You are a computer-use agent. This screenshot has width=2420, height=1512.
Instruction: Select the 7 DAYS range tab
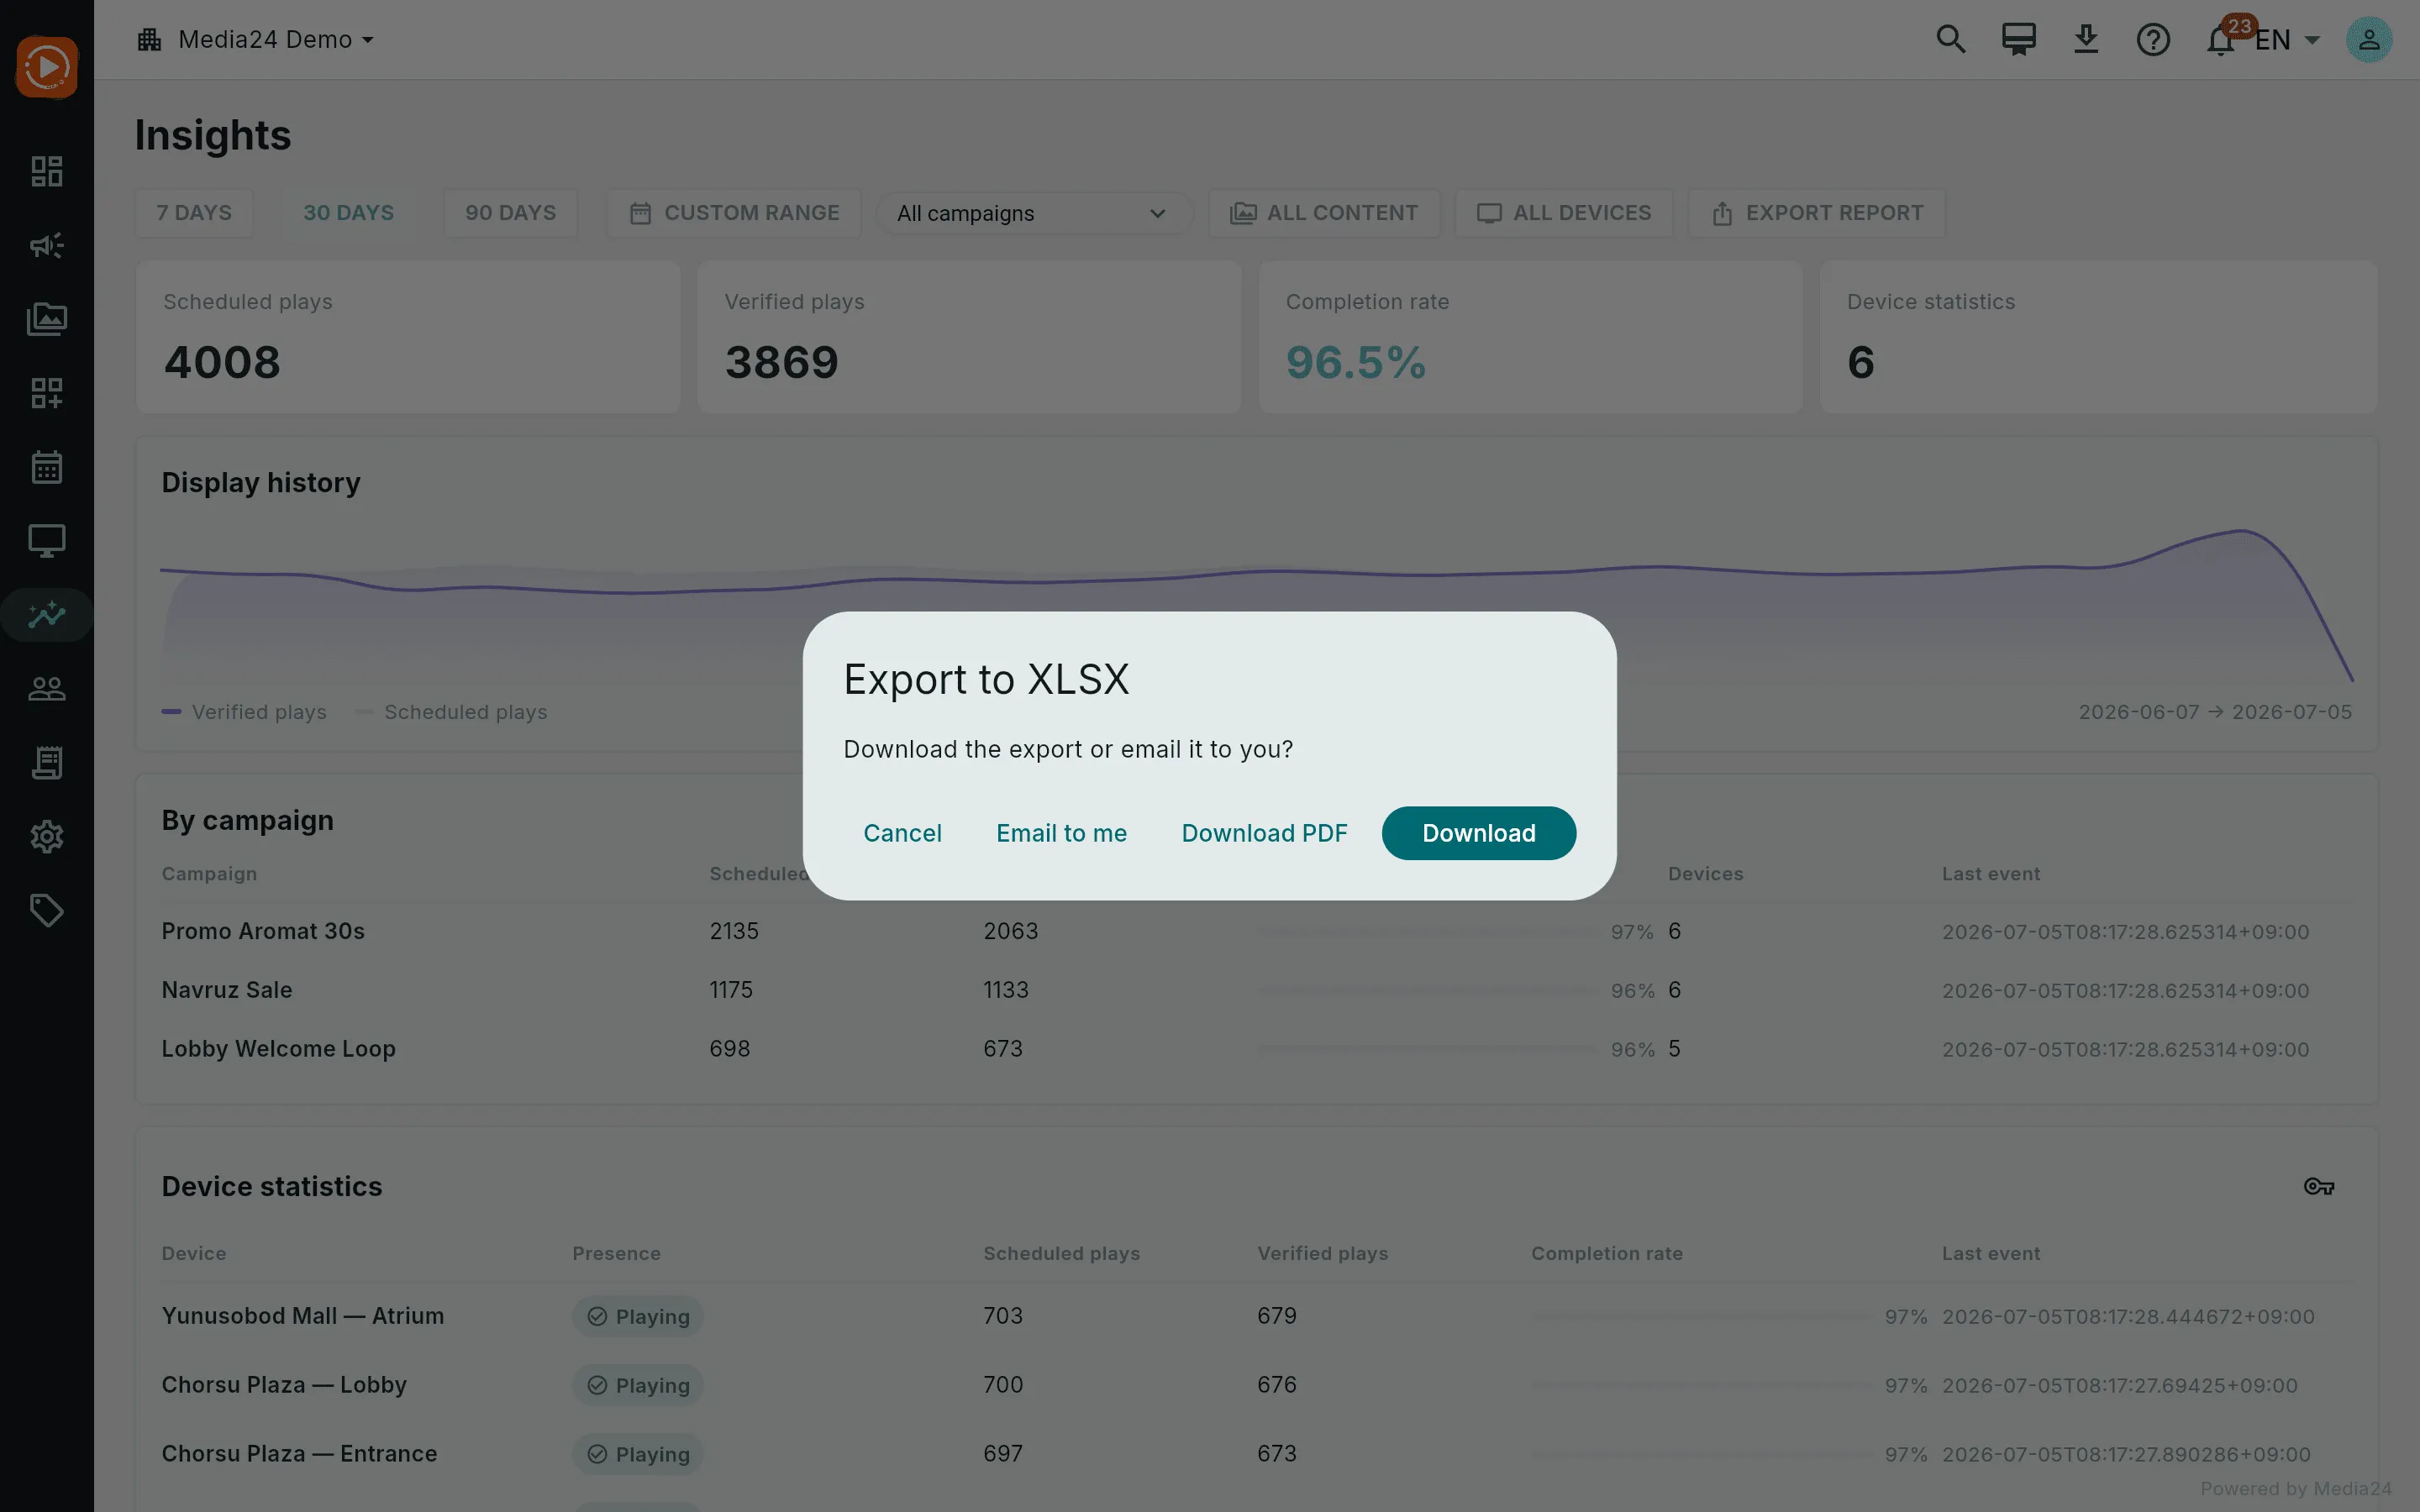click(194, 213)
